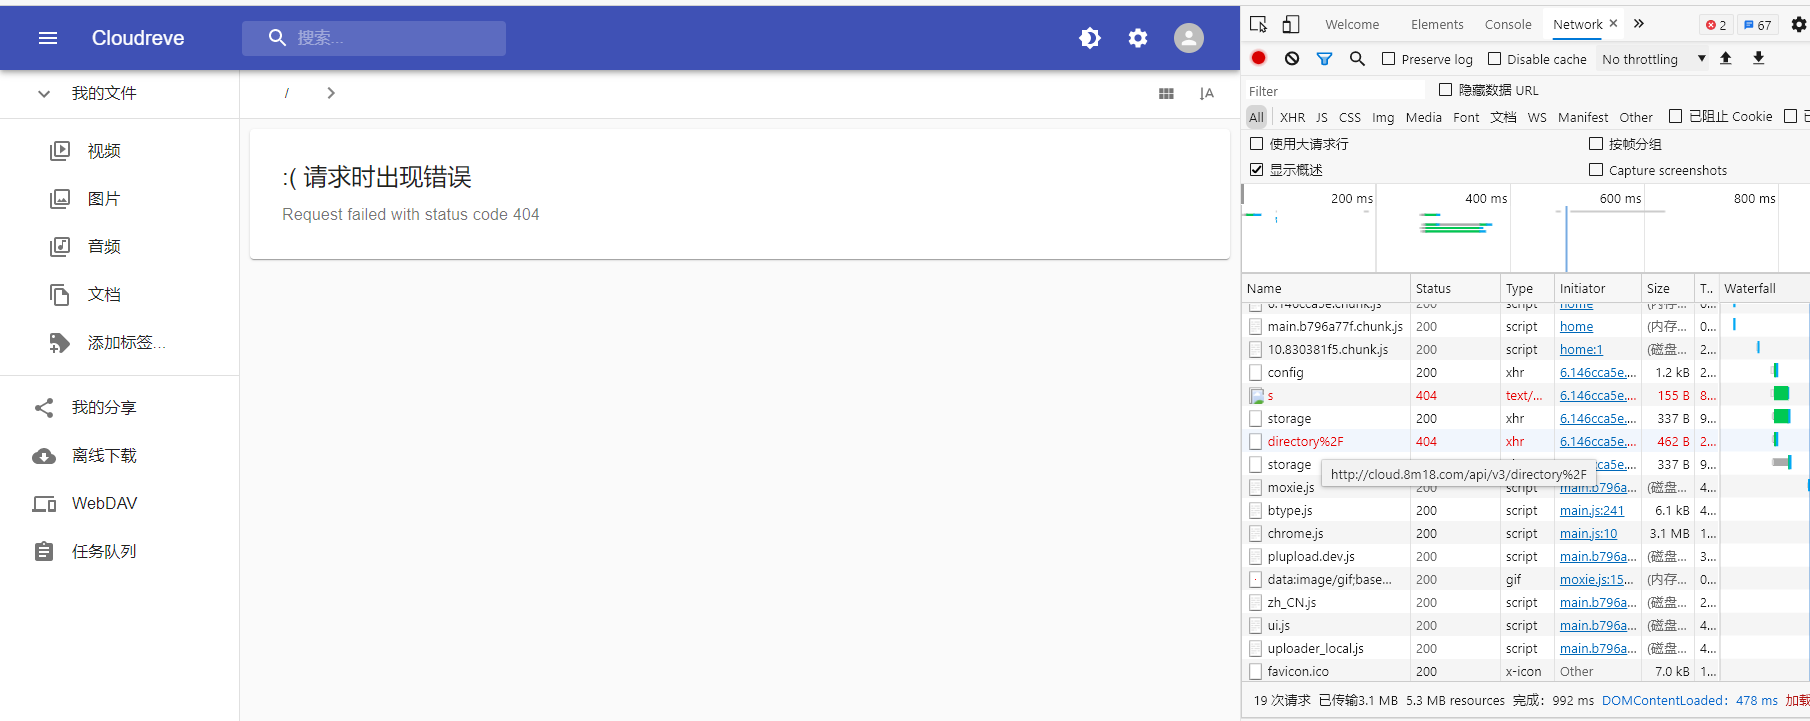Screen dimensions: 1810x721
Task: Open the Cloudreve hamburger menu
Action: [47, 38]
